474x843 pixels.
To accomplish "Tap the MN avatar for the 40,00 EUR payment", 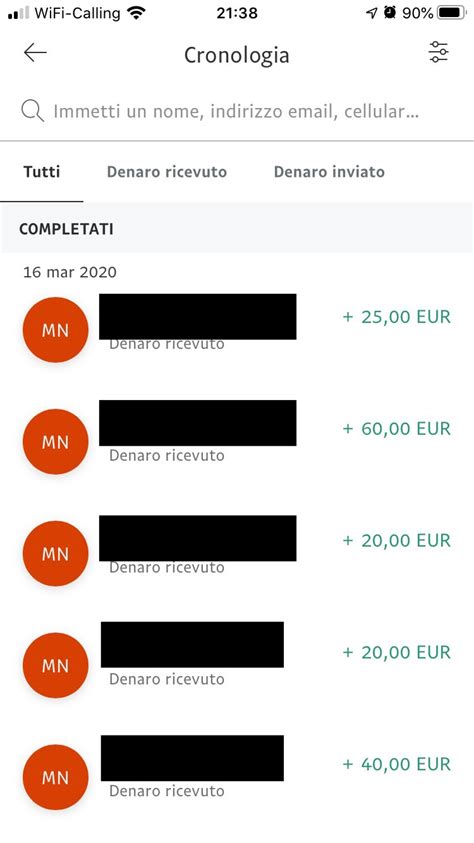I will pos(55,777).
